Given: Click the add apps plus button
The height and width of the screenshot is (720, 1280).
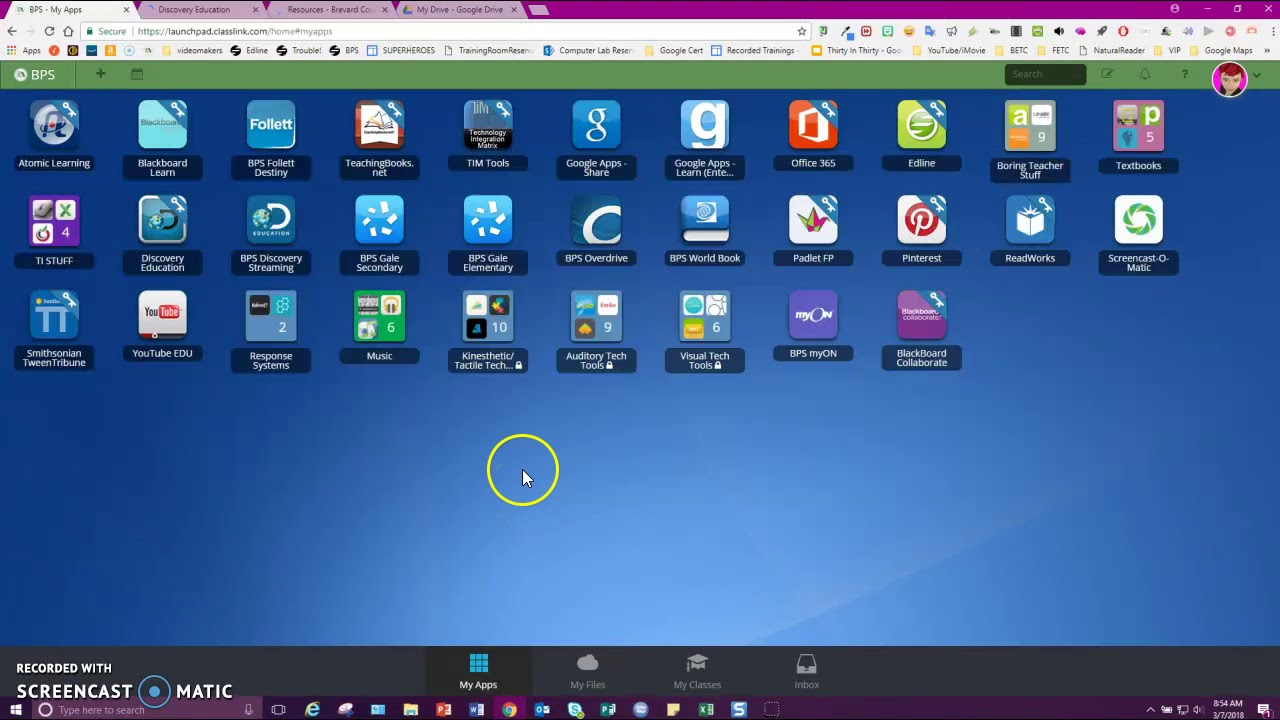Looking at the screenshot, I should tap(100, 74).
